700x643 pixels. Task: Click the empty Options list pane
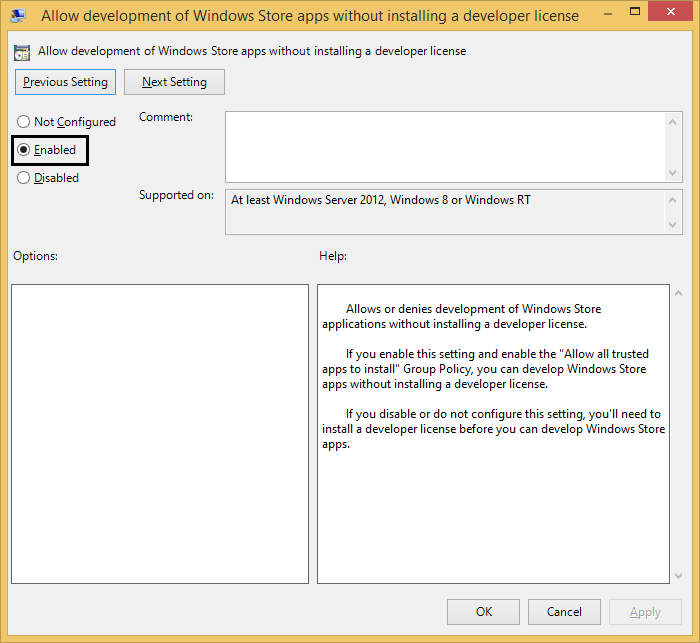point(160,434)
